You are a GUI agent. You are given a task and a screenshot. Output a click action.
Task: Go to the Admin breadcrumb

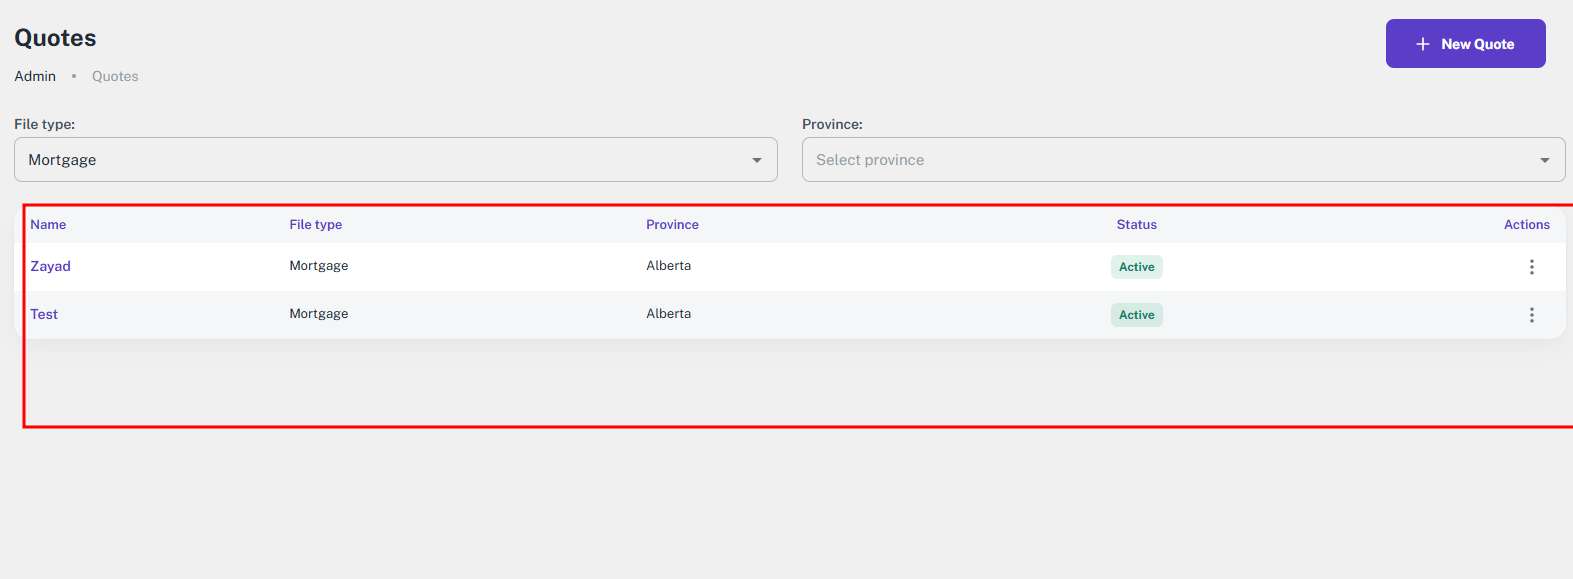pyautogui.click(x=35, y=76)
